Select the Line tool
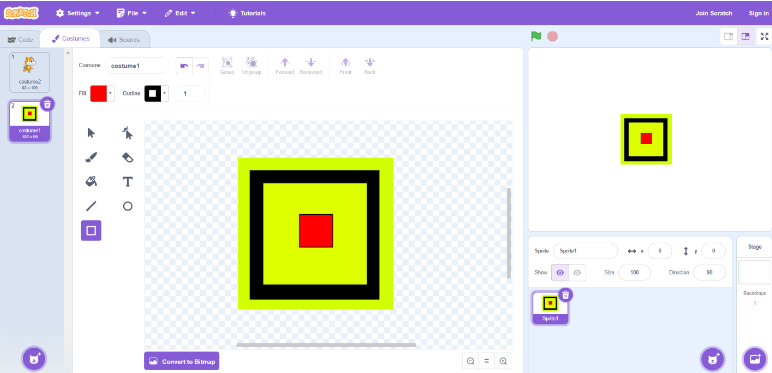 (x=91, y=206)
